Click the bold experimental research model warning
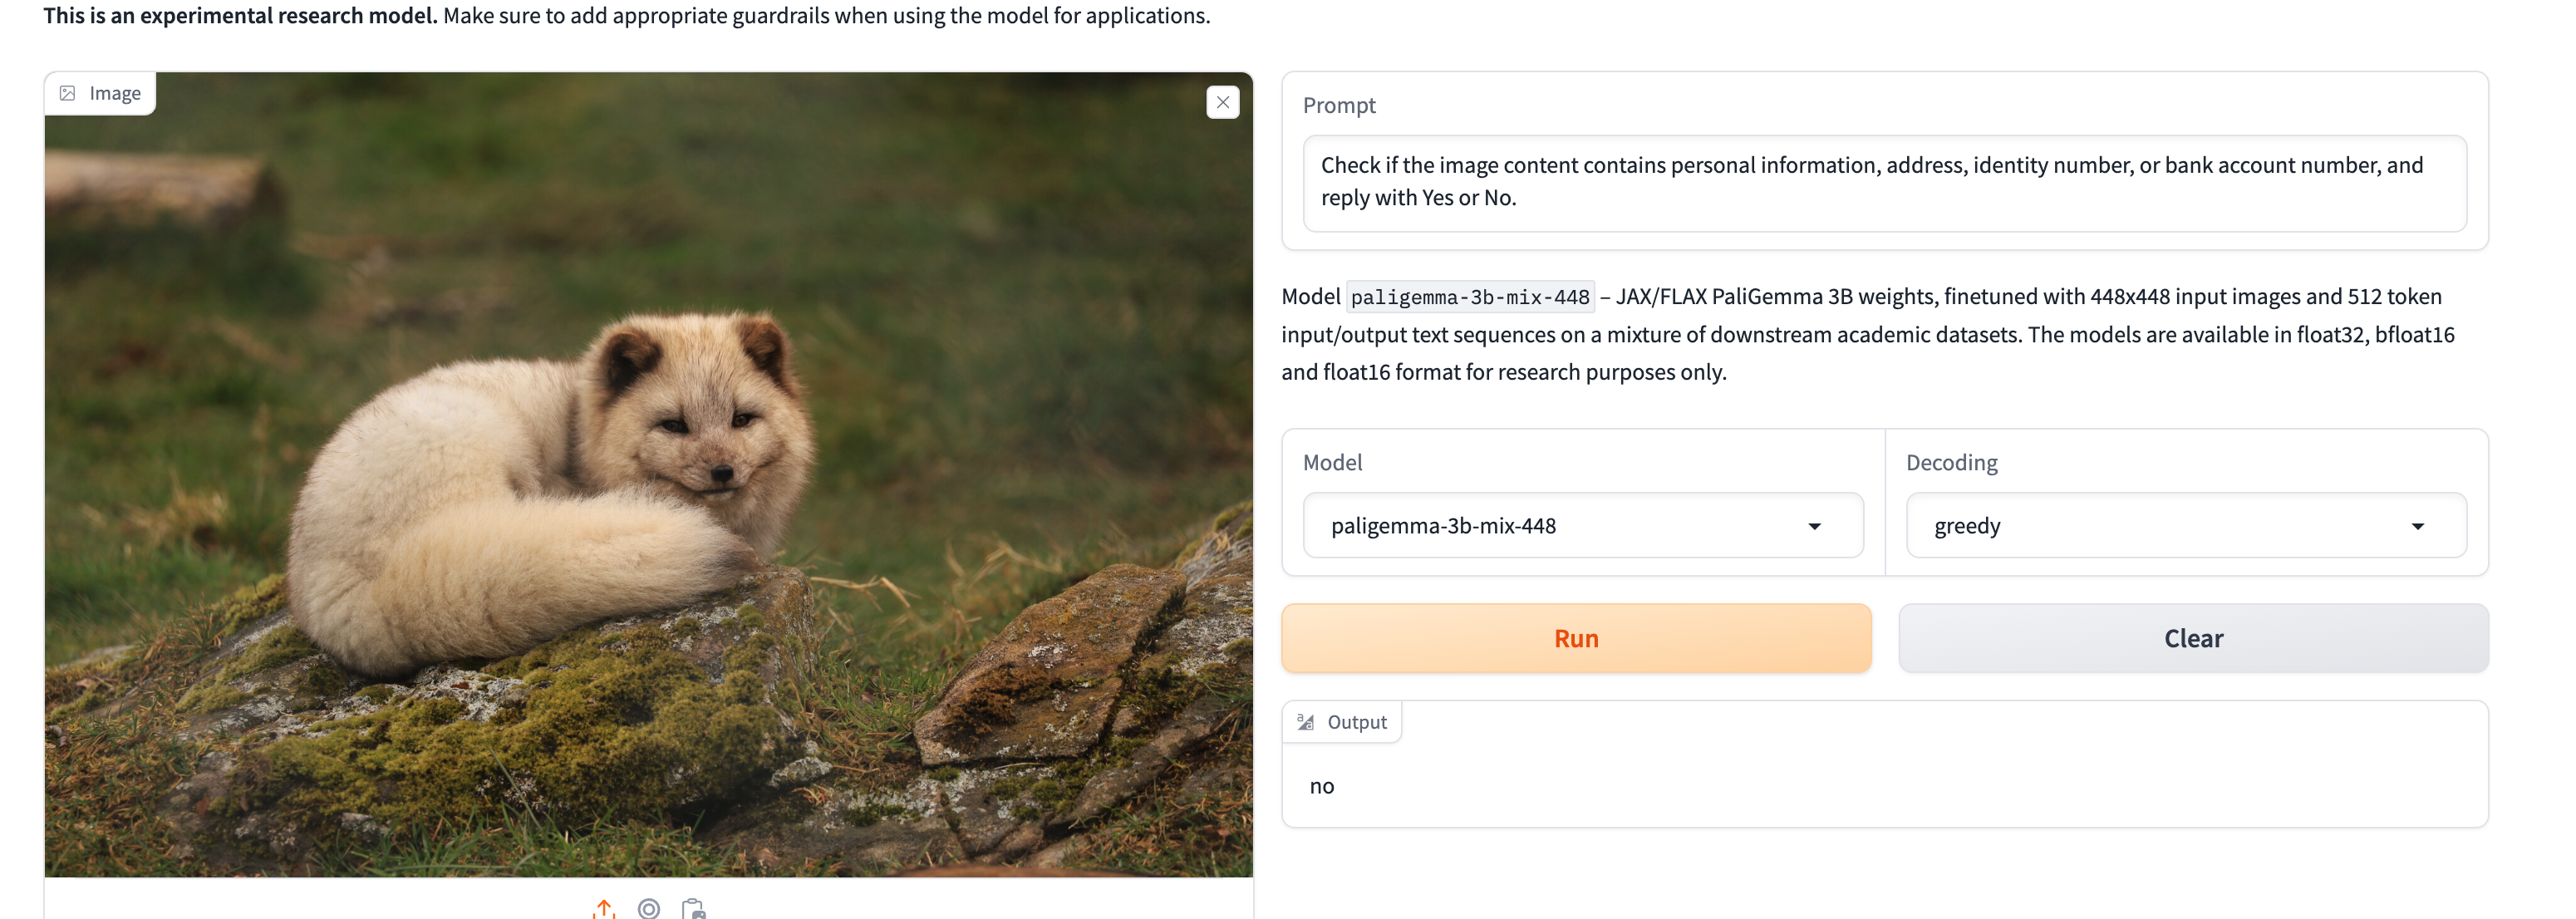 (x=240, y=15)
